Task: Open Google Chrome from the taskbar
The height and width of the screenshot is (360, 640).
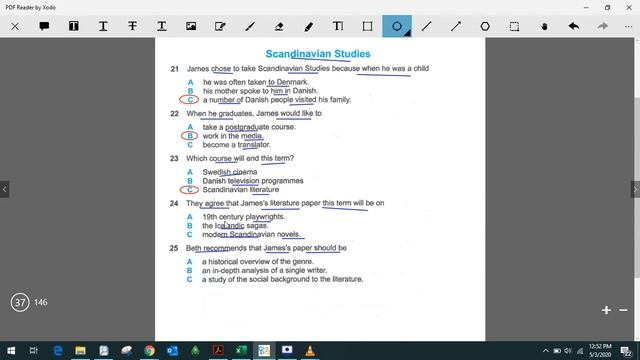Action: click(x=149, y=351)
